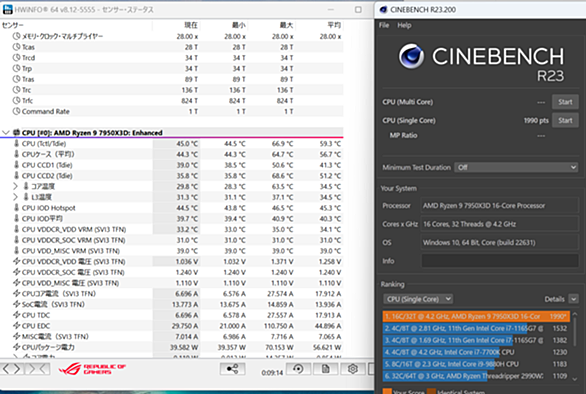586x394 pixels.
Task: Click the clock icon beside Tcas
Action: pyautogui.click(x=16, y=47)
